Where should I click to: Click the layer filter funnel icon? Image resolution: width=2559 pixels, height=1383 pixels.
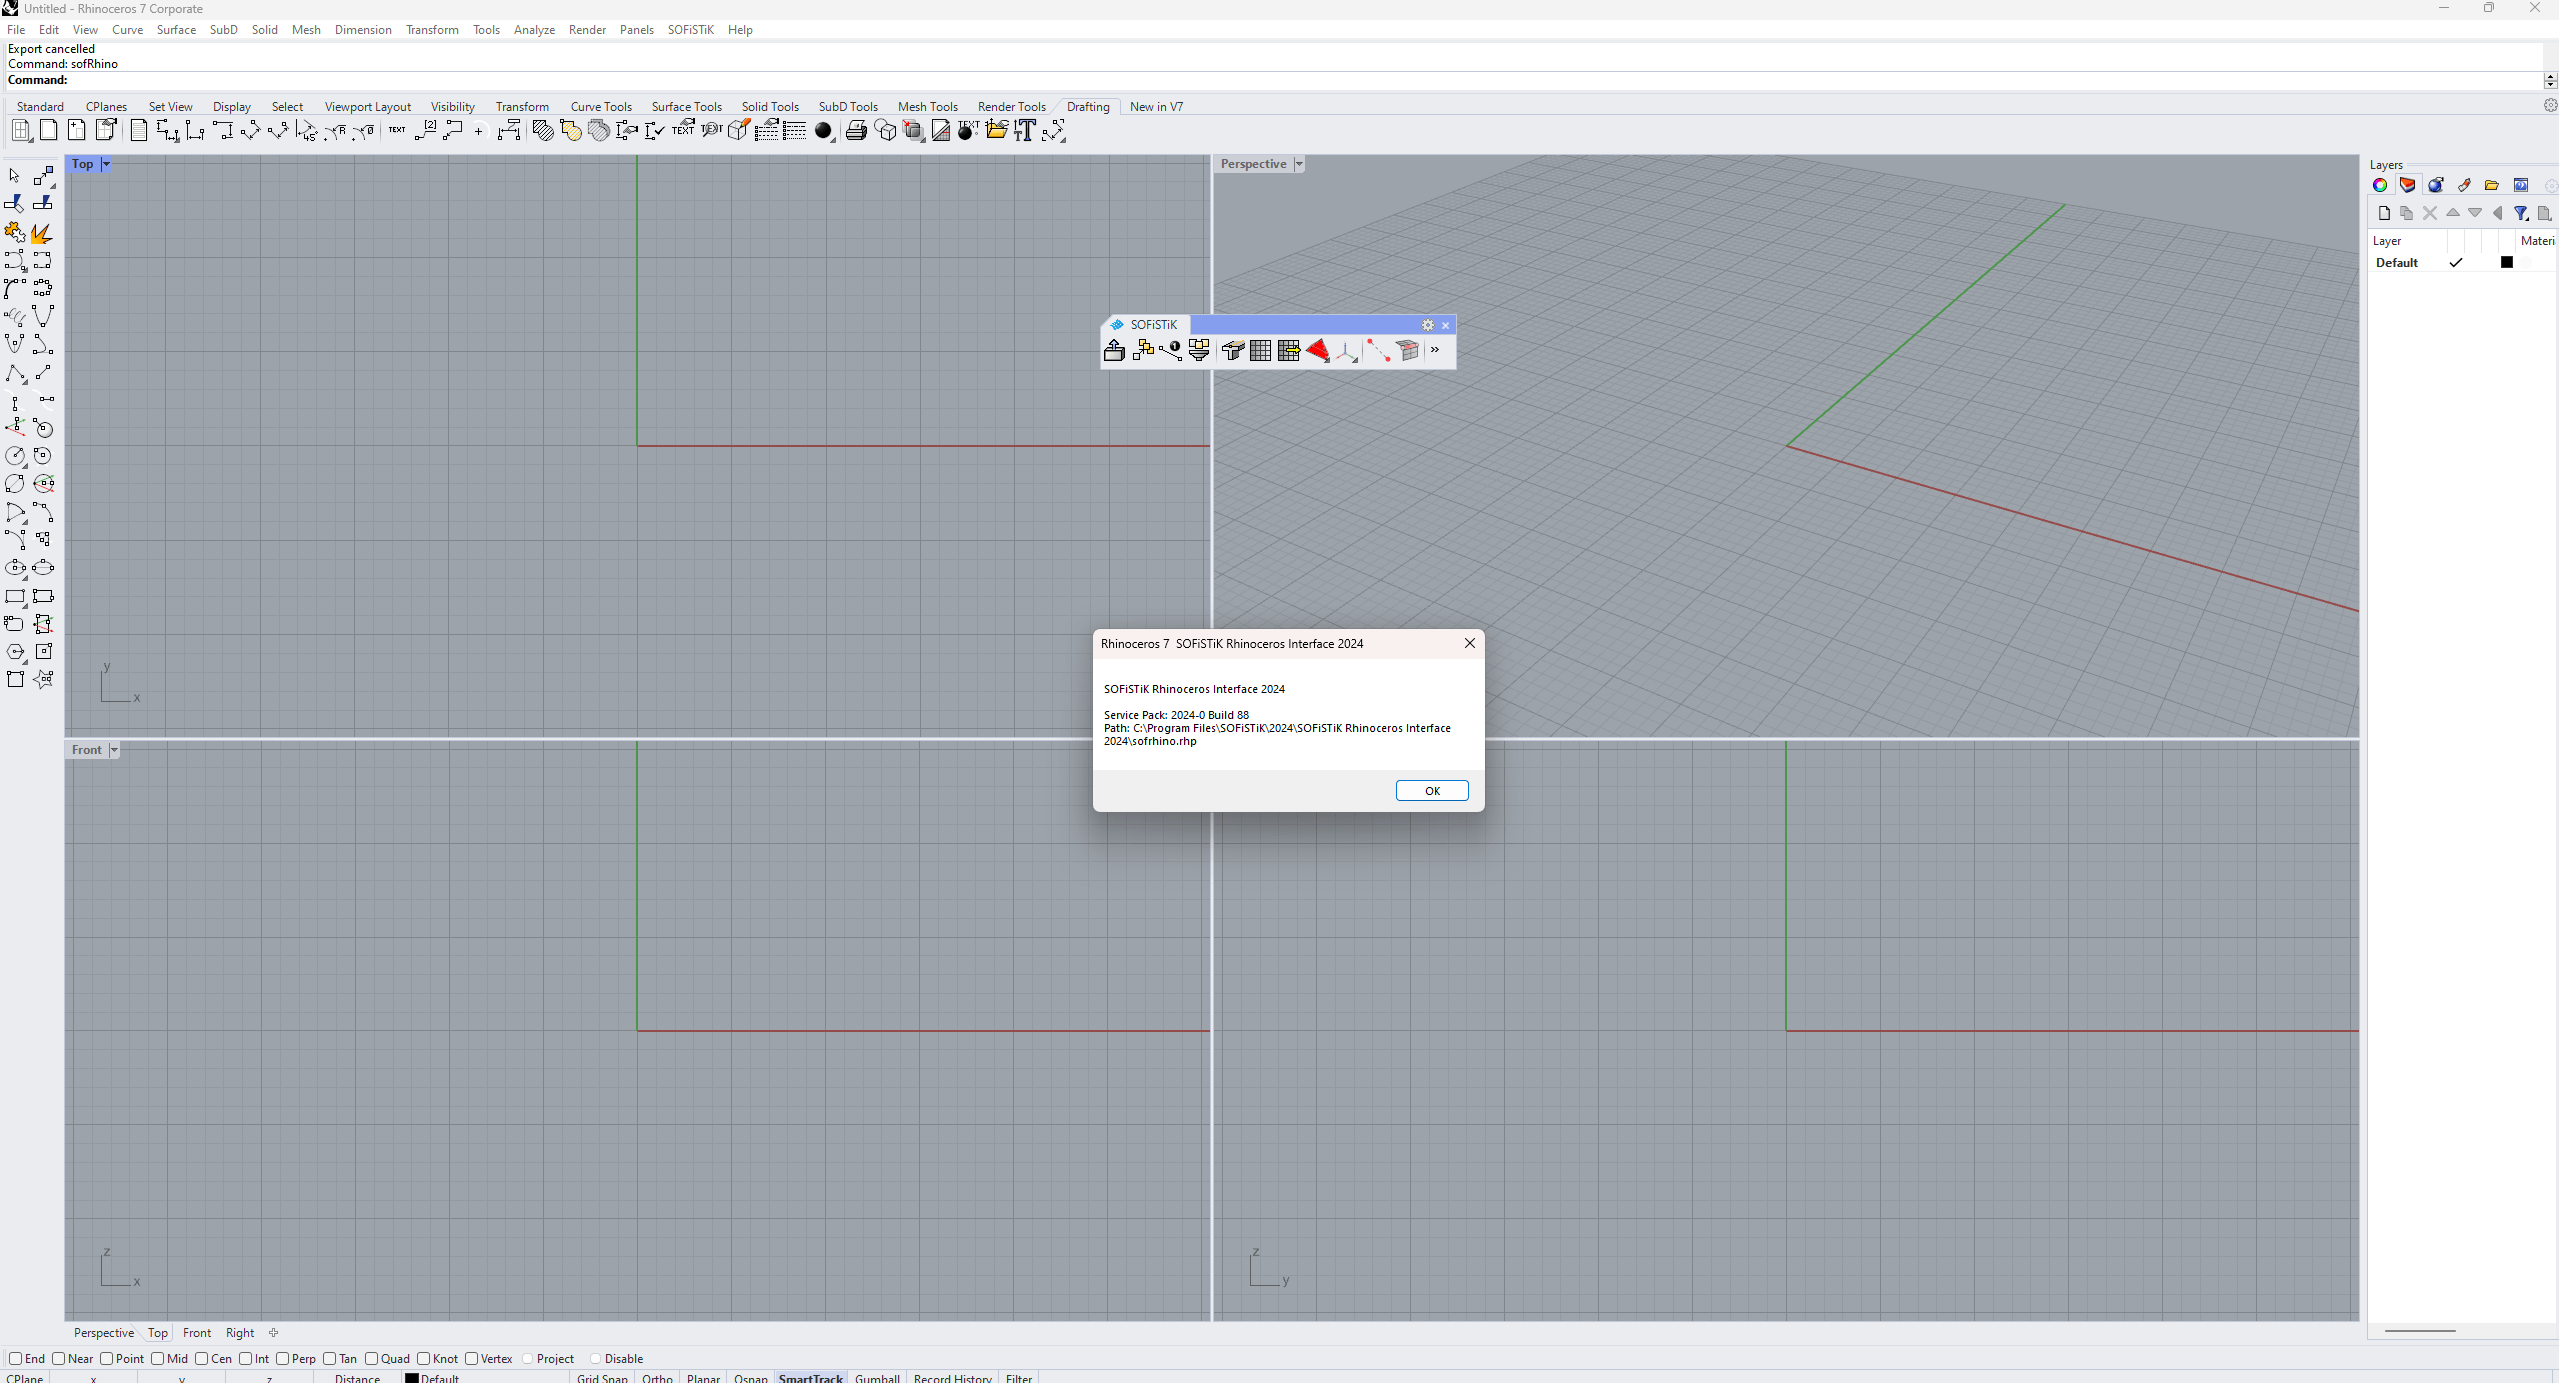(x=2521, y=213)
